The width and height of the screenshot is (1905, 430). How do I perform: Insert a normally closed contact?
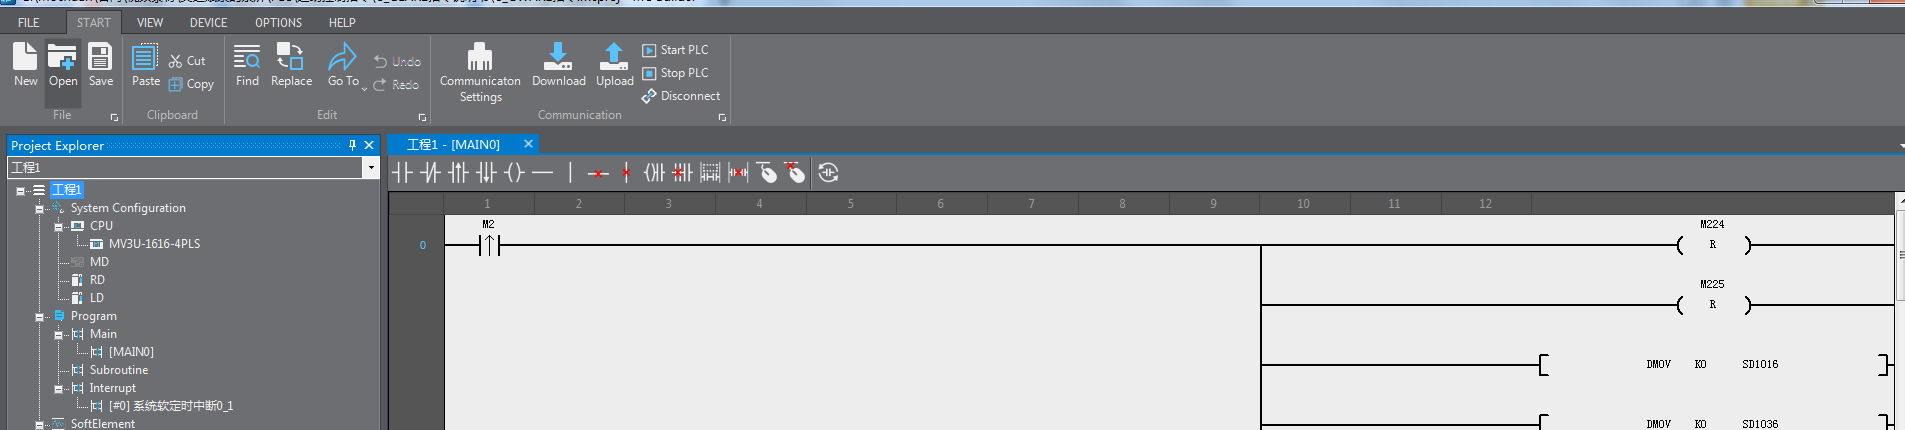[430, 173]
